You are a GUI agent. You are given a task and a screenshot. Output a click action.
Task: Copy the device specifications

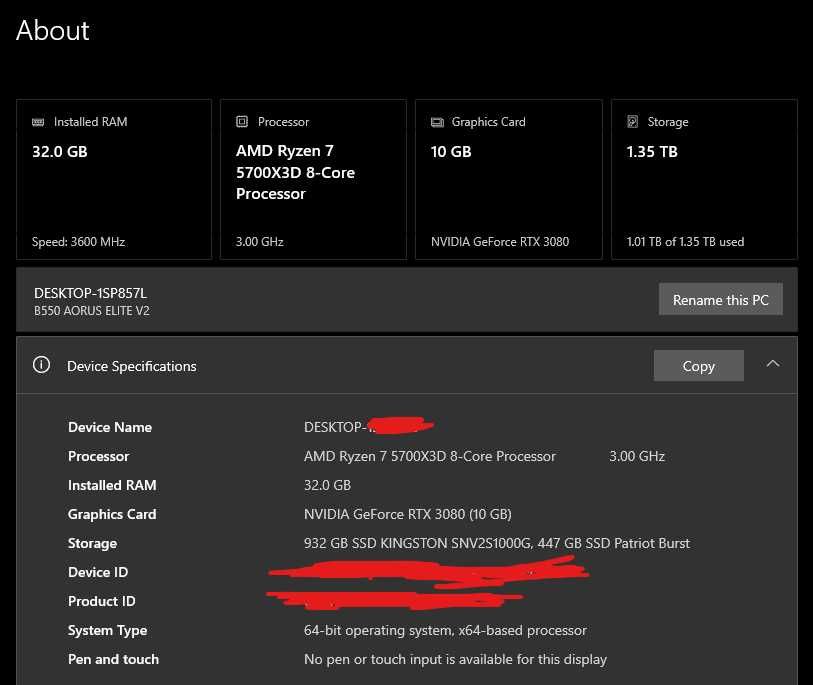pos(698,366)
